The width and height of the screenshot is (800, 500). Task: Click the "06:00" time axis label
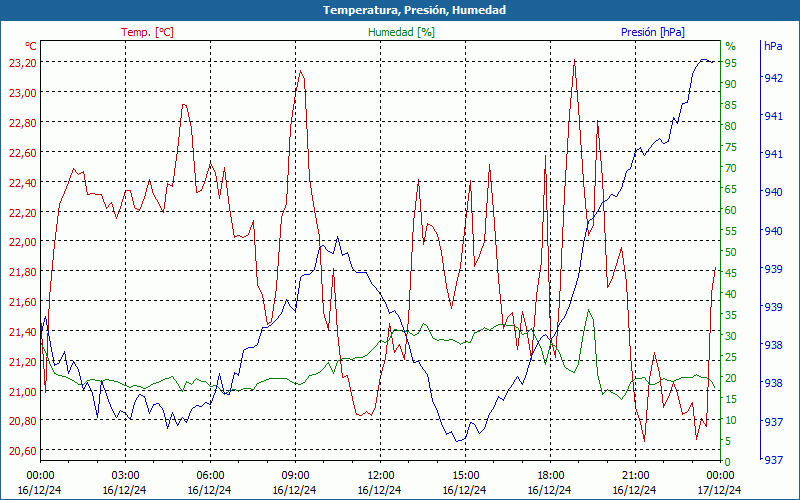click(x=210, y=476)
